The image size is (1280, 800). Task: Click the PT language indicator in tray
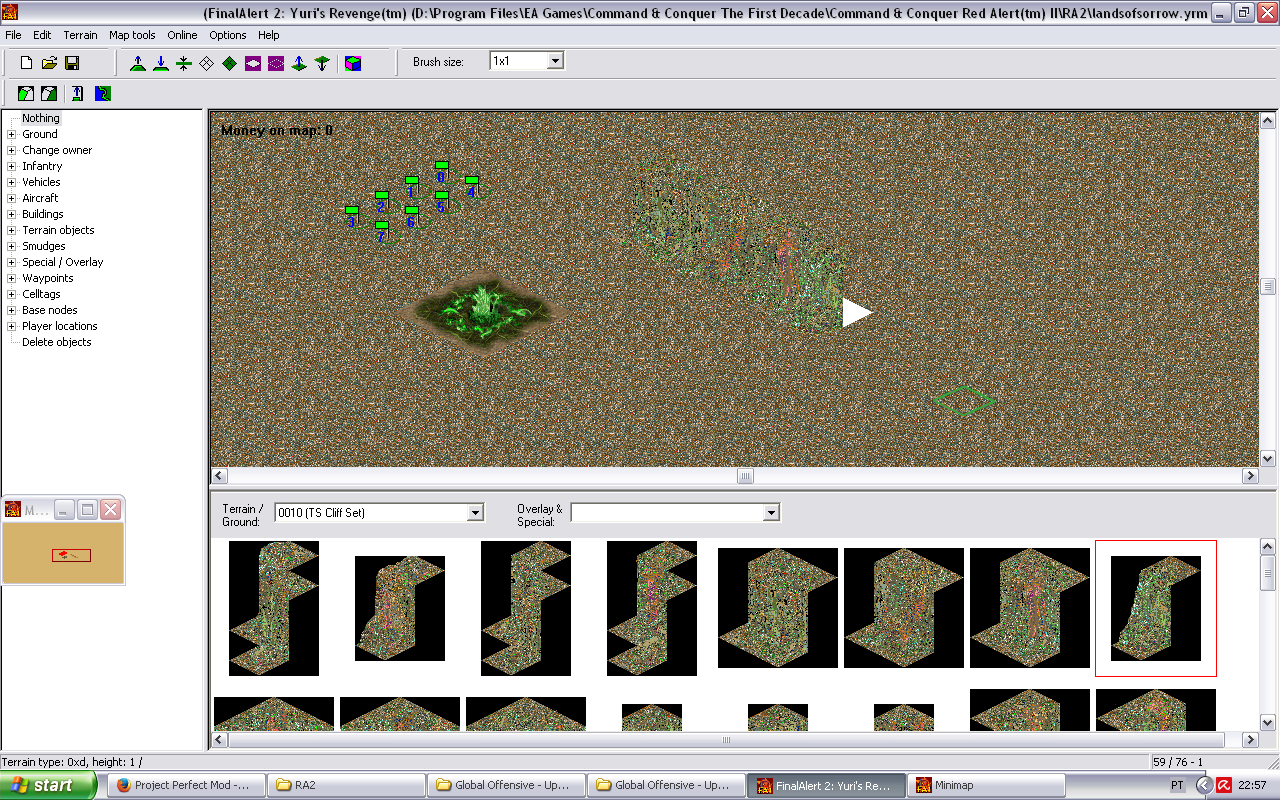[x=1177, y=786]
